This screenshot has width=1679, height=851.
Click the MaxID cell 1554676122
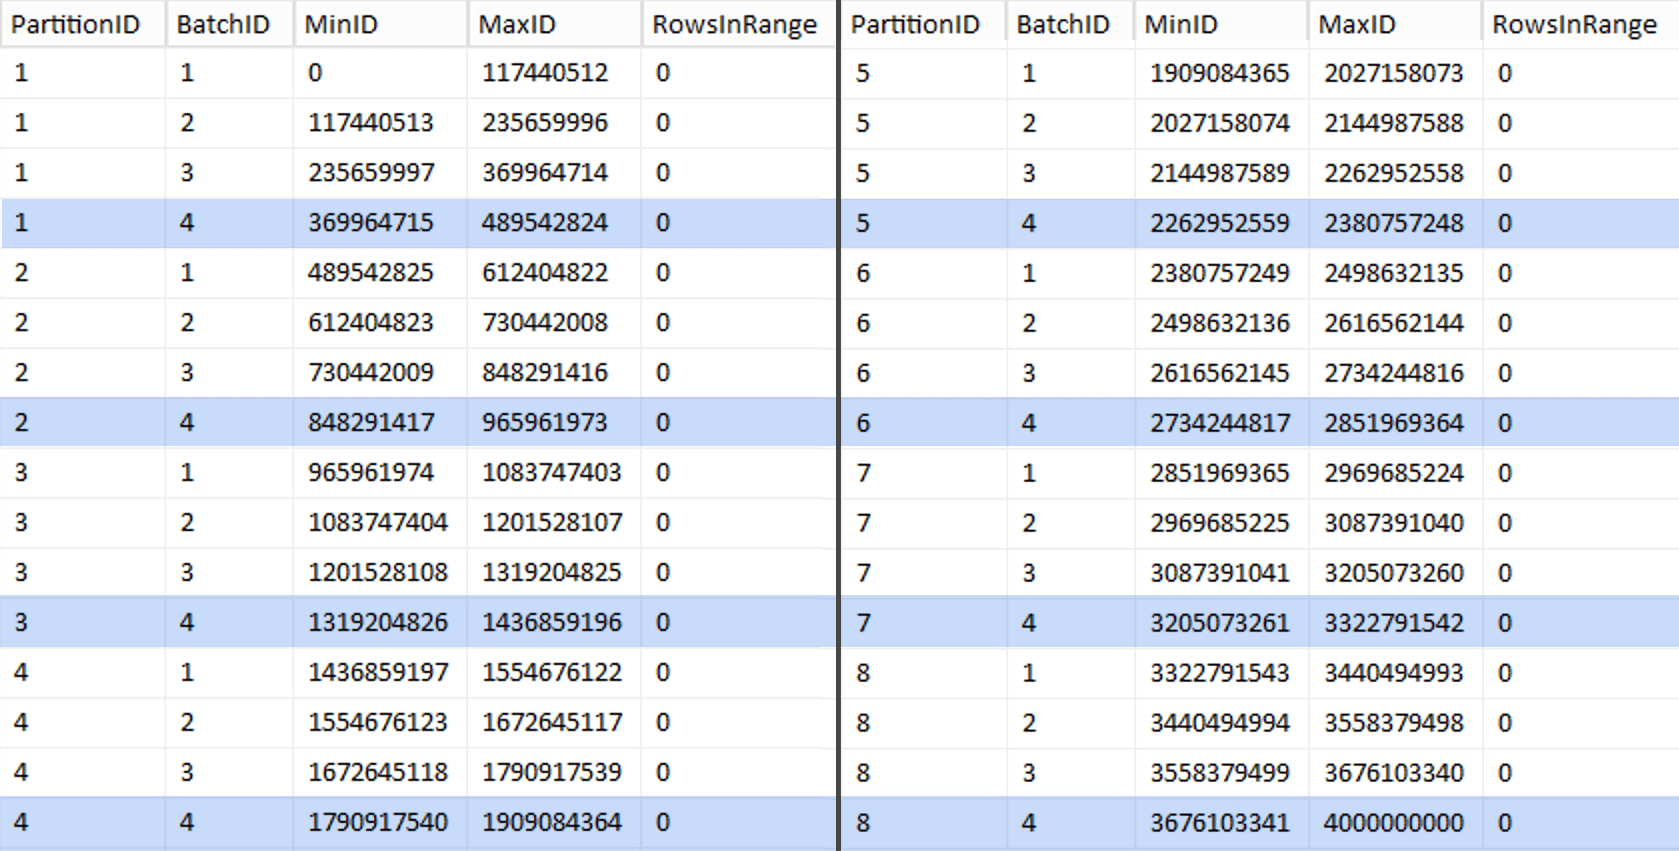click(x=554, y=673)
